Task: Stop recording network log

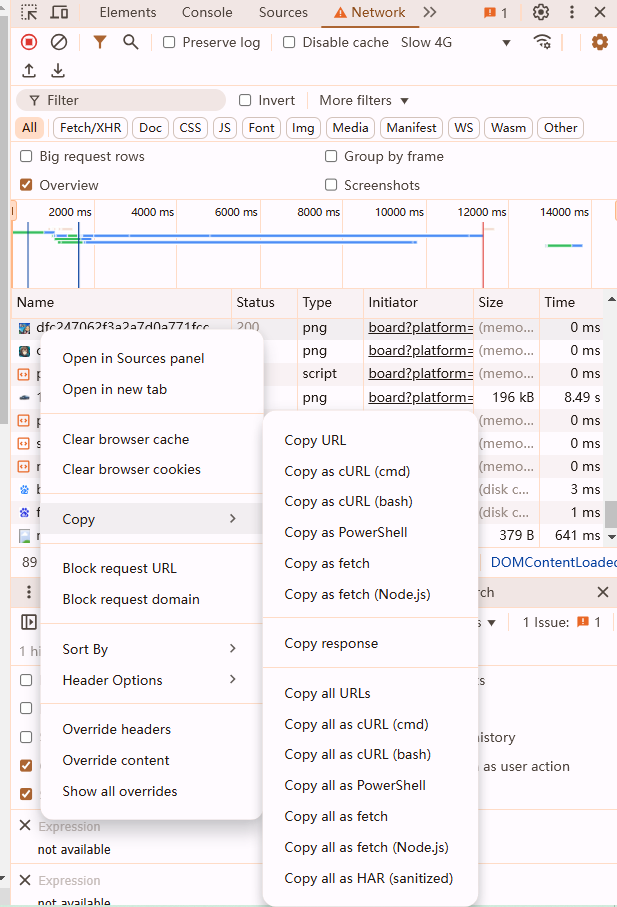Action: [x=29, y=42]
